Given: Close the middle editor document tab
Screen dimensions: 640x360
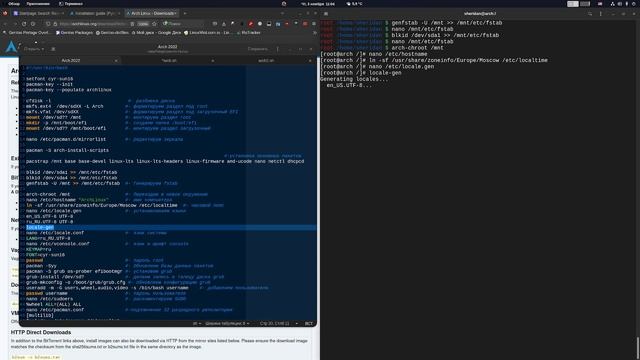Looking at the screenshot, I should click(213, 61).
